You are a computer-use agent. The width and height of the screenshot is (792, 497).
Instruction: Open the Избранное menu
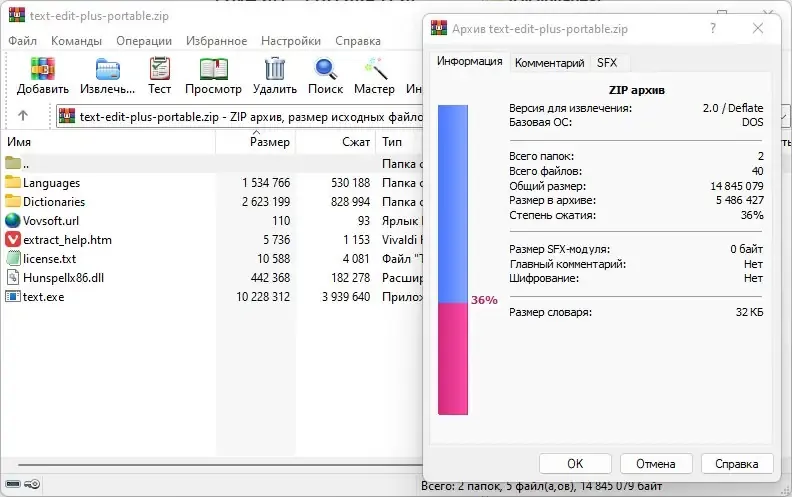coord(216,41)
